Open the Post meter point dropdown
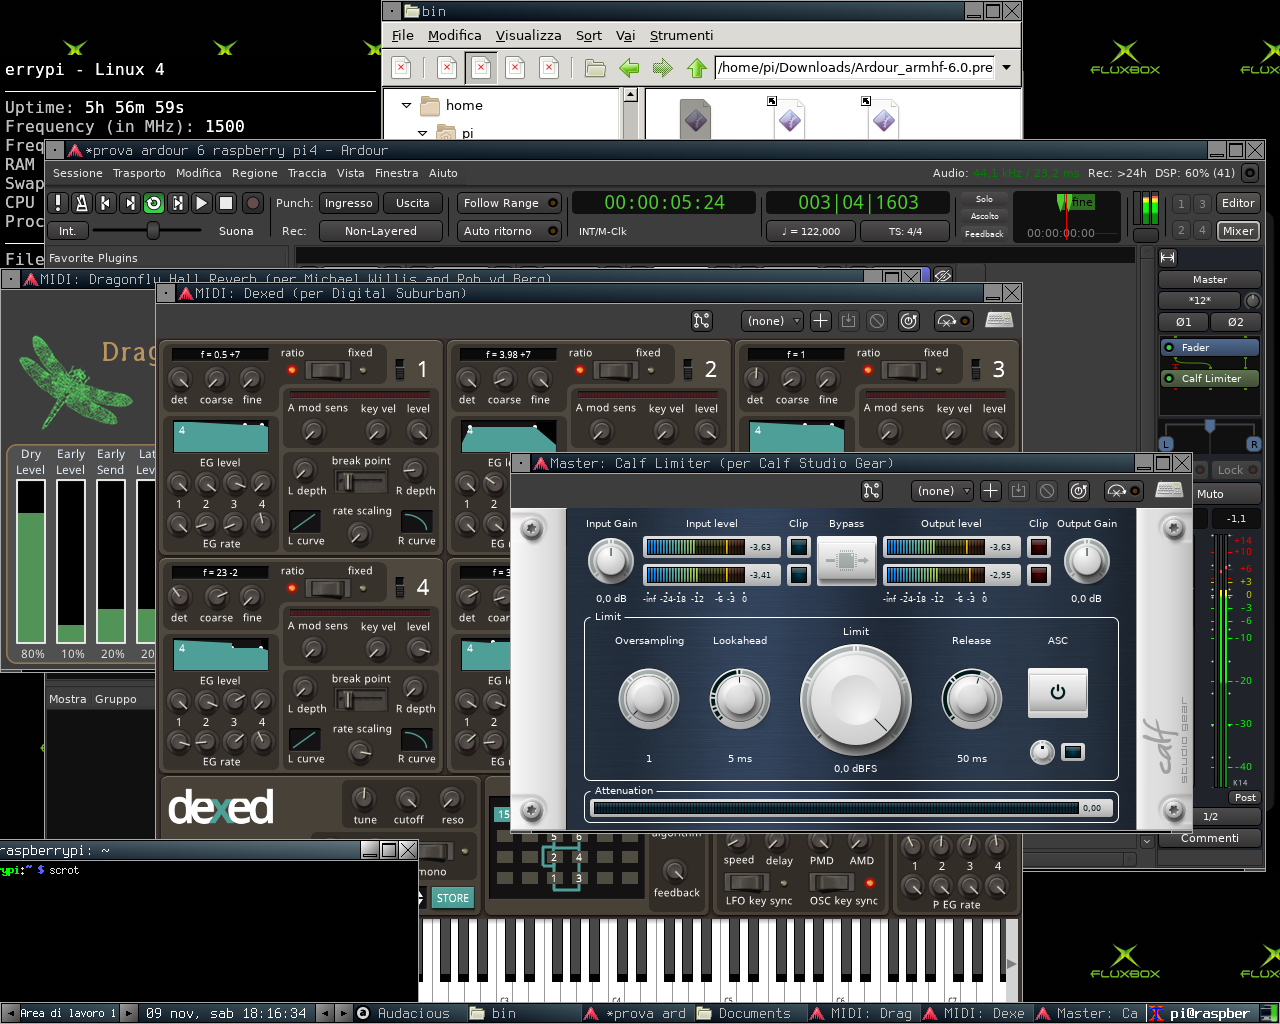Viewport: 1280px width, 1024px height. [x=1245, y=798]
